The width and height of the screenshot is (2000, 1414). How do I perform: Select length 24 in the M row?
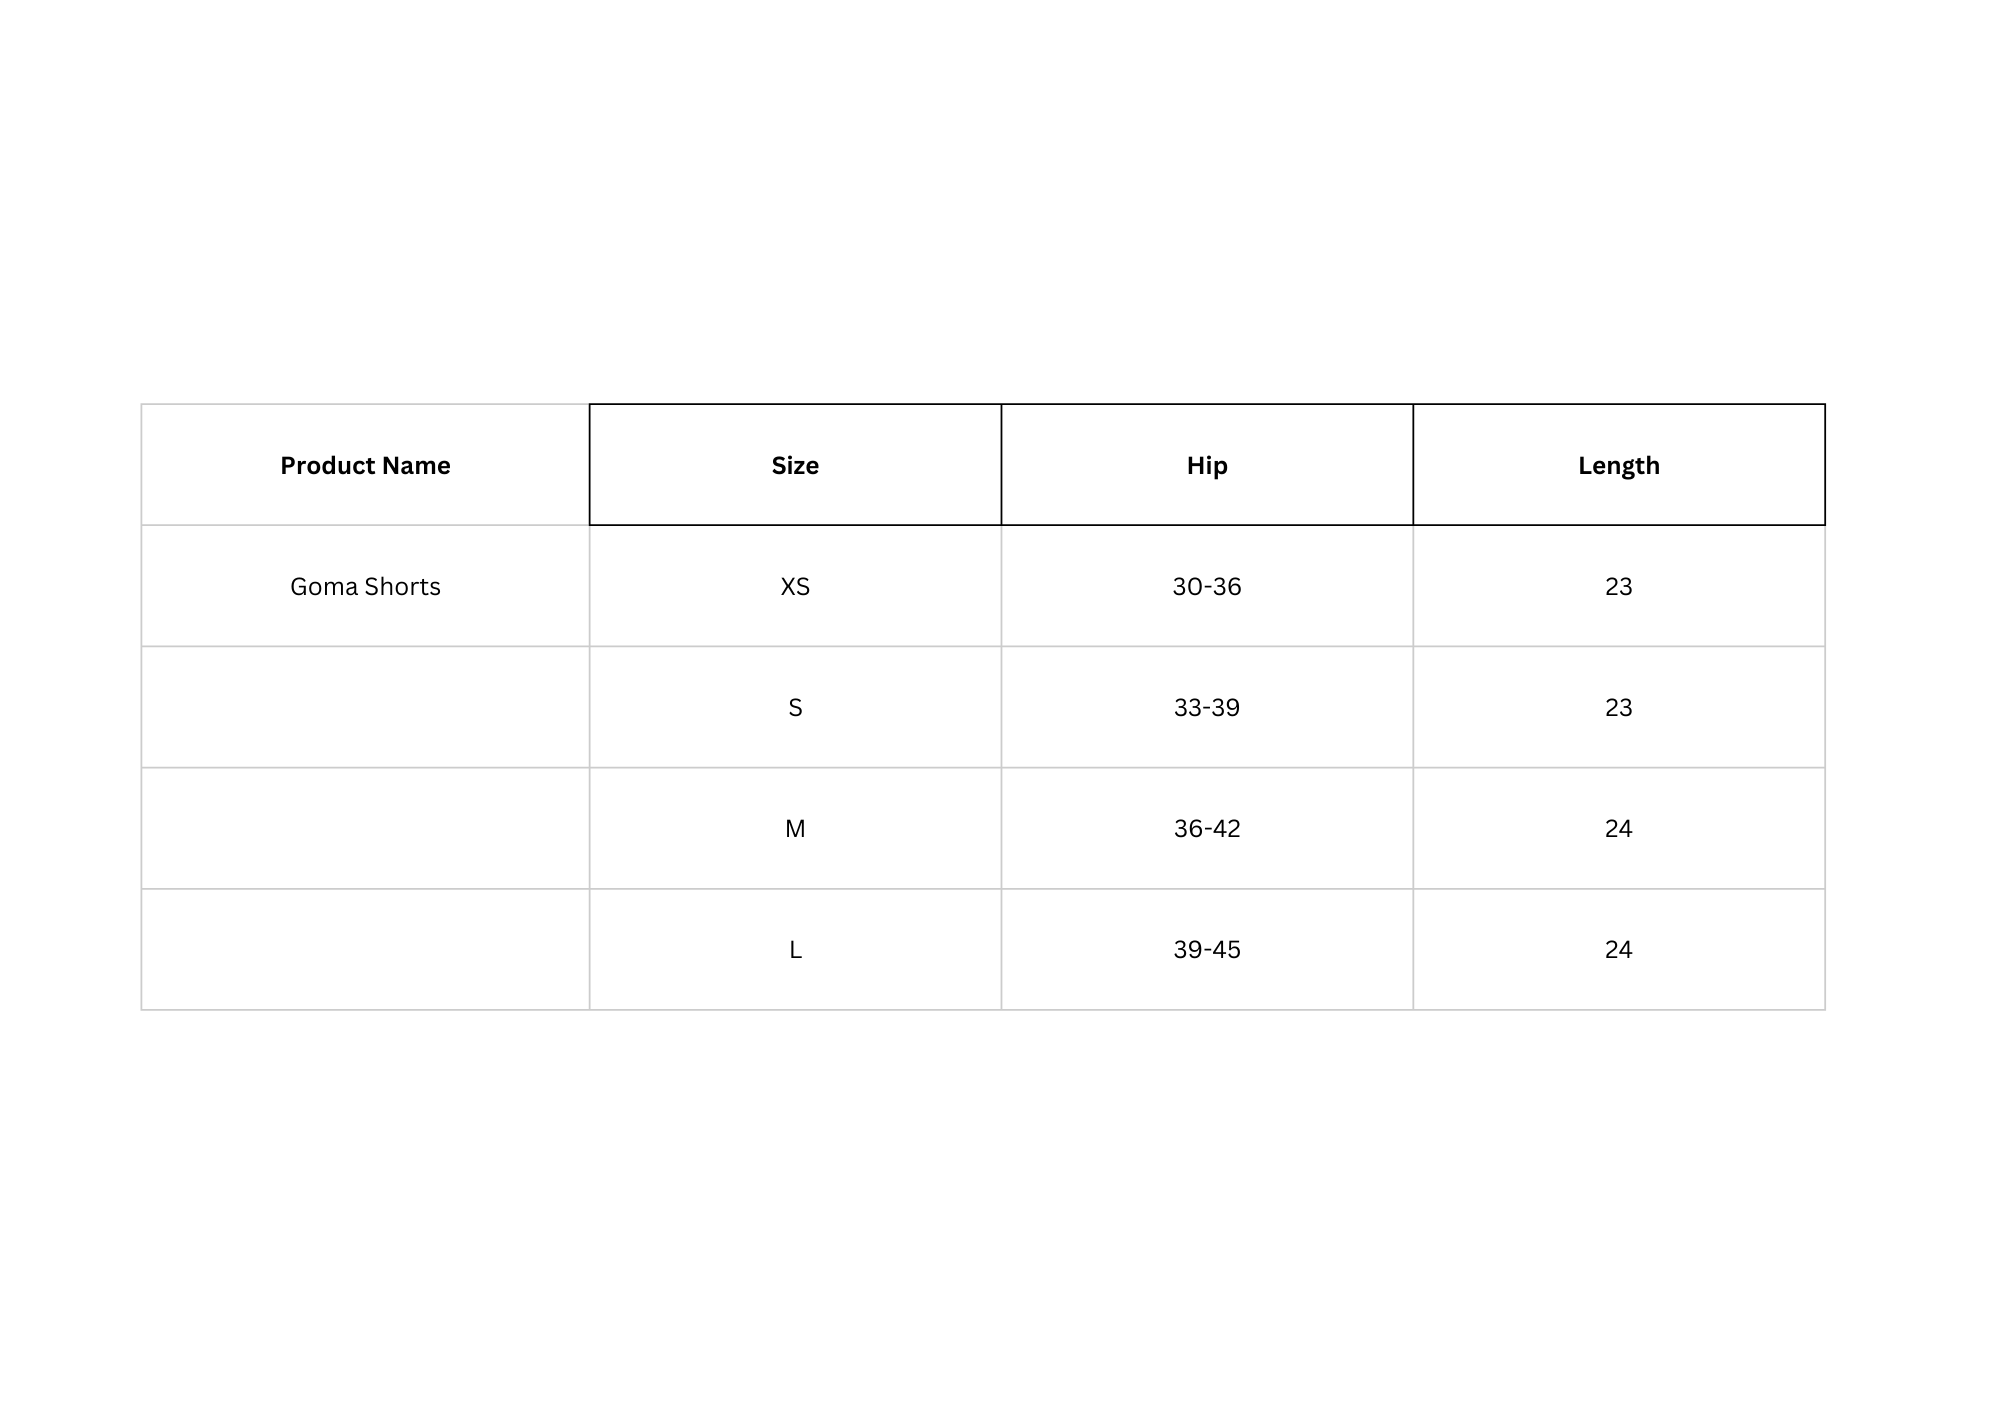coord(1619,828)
